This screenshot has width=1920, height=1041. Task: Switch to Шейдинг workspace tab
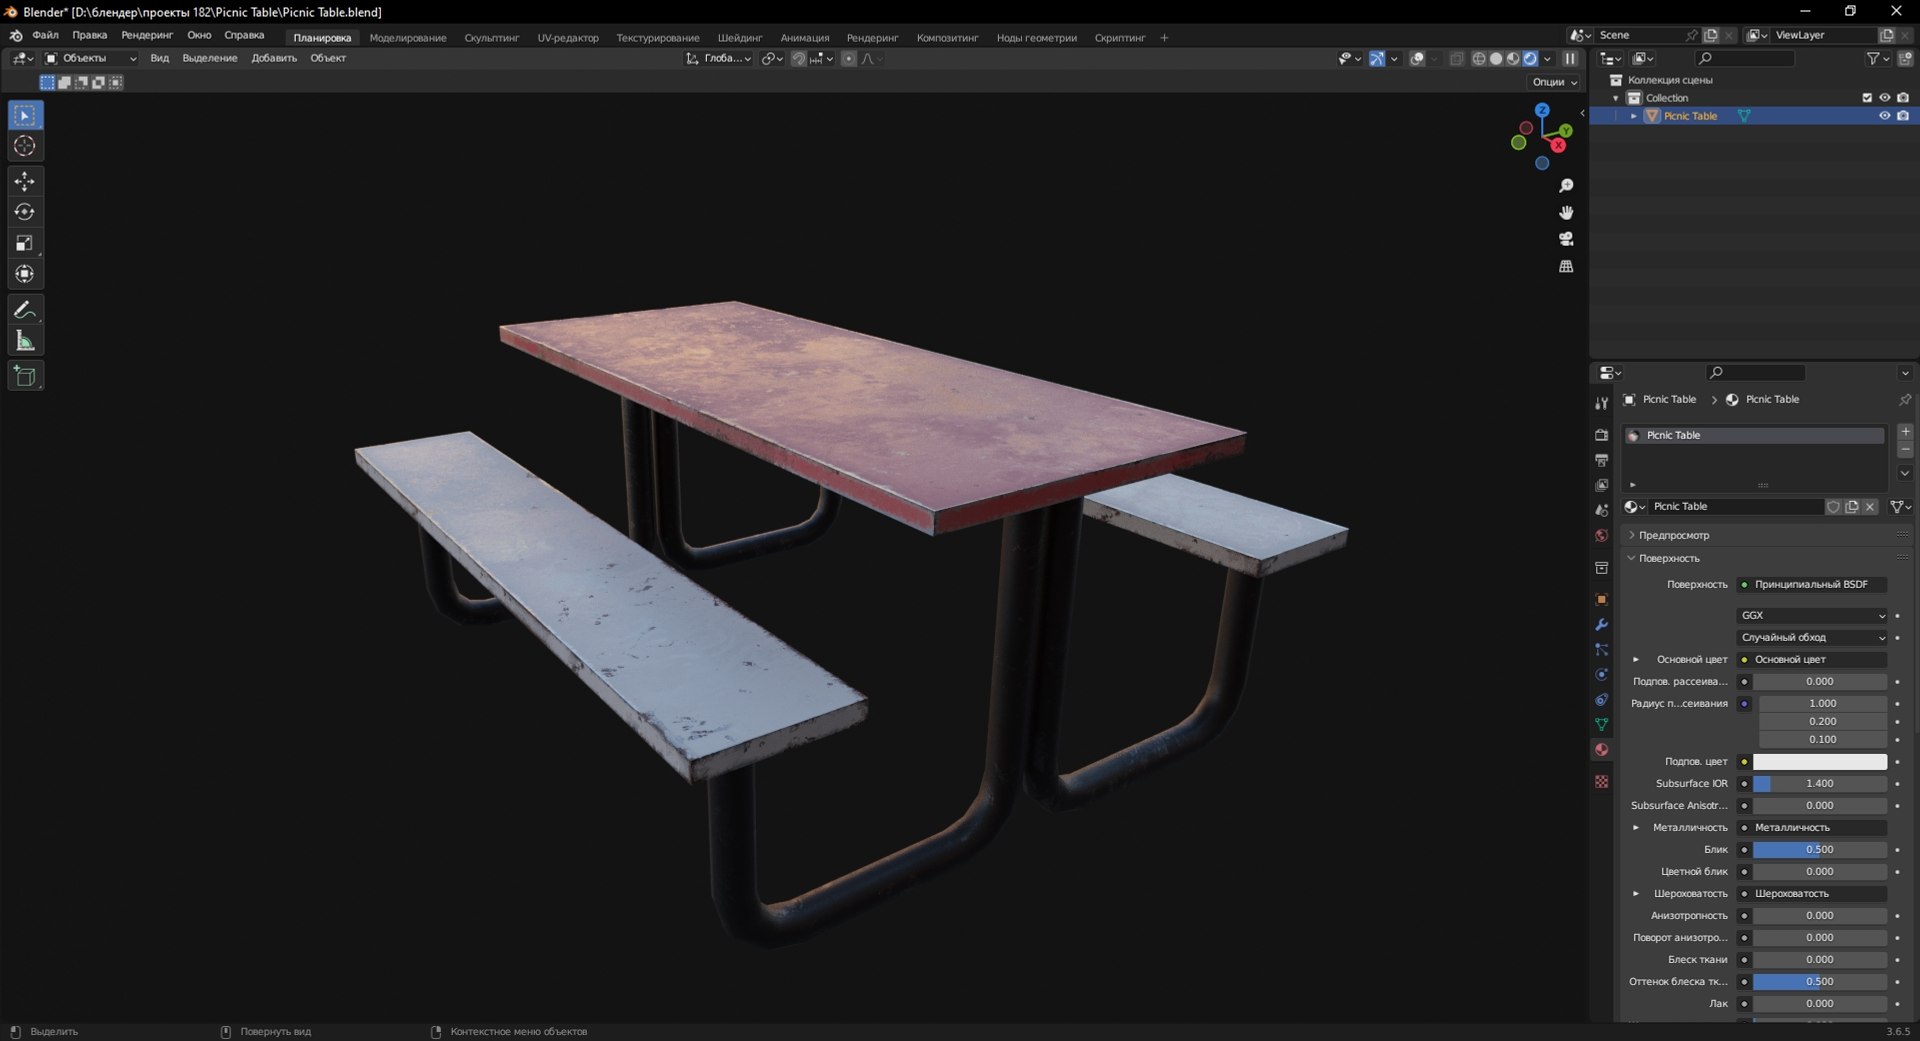coord(740,38)
